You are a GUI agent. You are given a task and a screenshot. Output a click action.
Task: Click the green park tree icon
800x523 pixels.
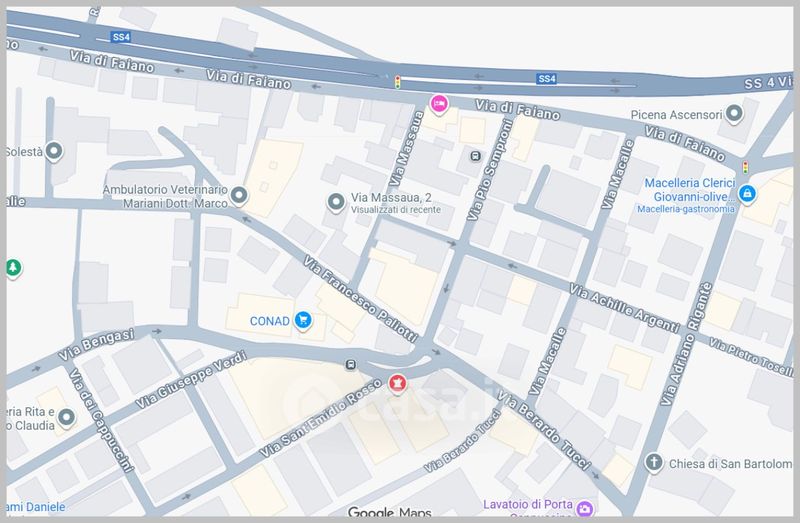point(13,268)
